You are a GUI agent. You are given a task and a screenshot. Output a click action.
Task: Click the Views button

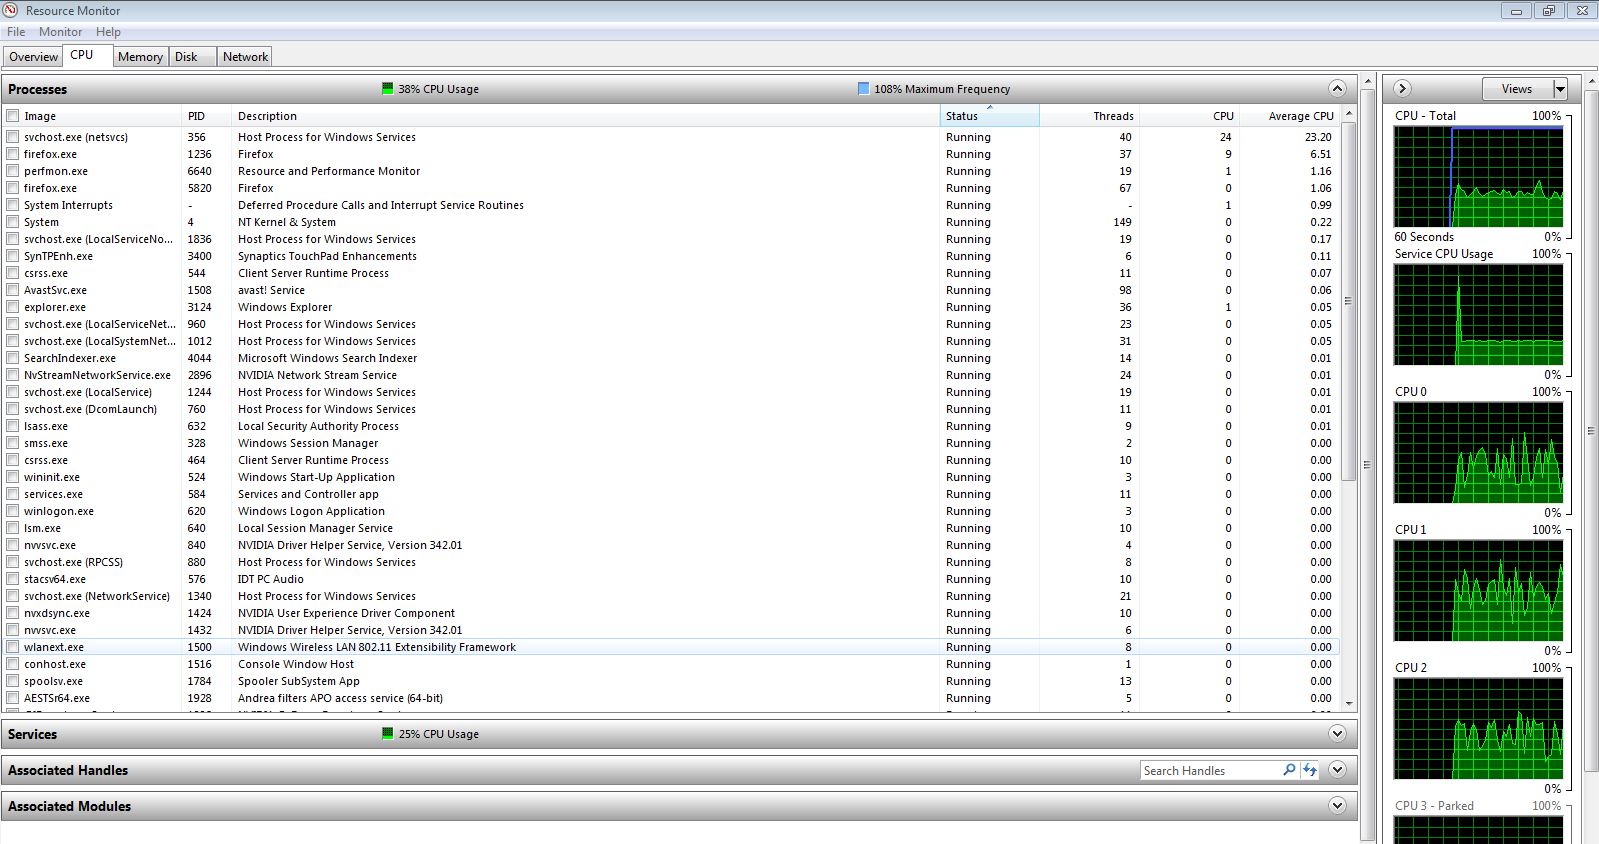point(1516,89)
